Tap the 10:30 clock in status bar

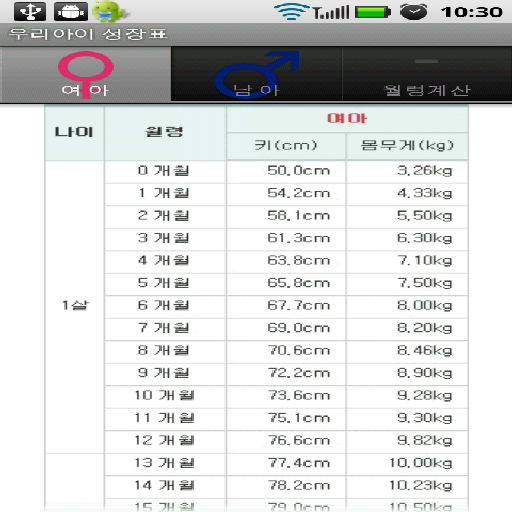471,12
